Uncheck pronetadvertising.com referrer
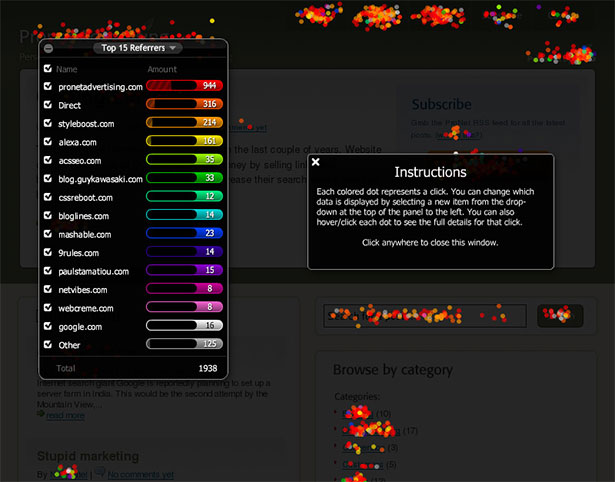Screen dimensions: 615x482 48,86
